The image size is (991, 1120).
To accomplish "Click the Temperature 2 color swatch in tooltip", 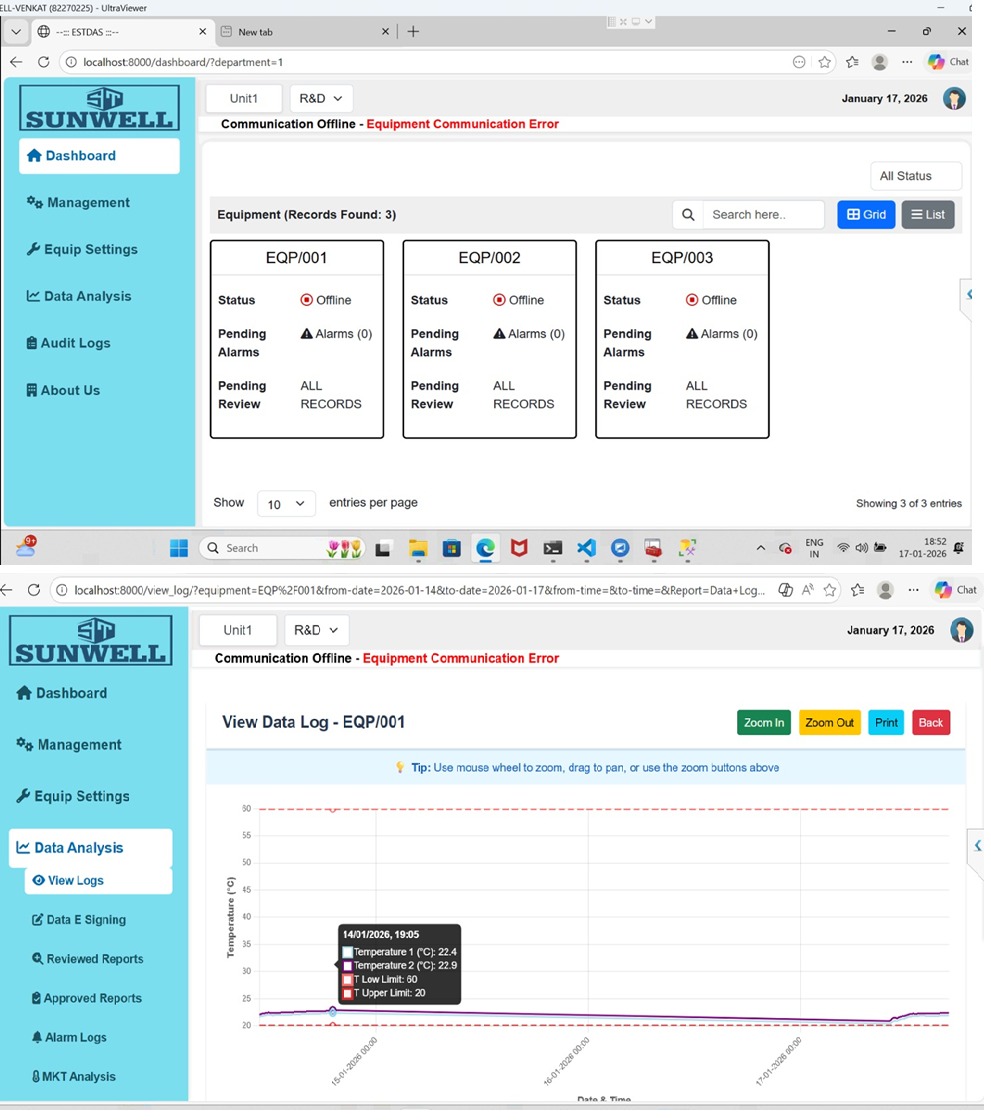I will [348, 966].
